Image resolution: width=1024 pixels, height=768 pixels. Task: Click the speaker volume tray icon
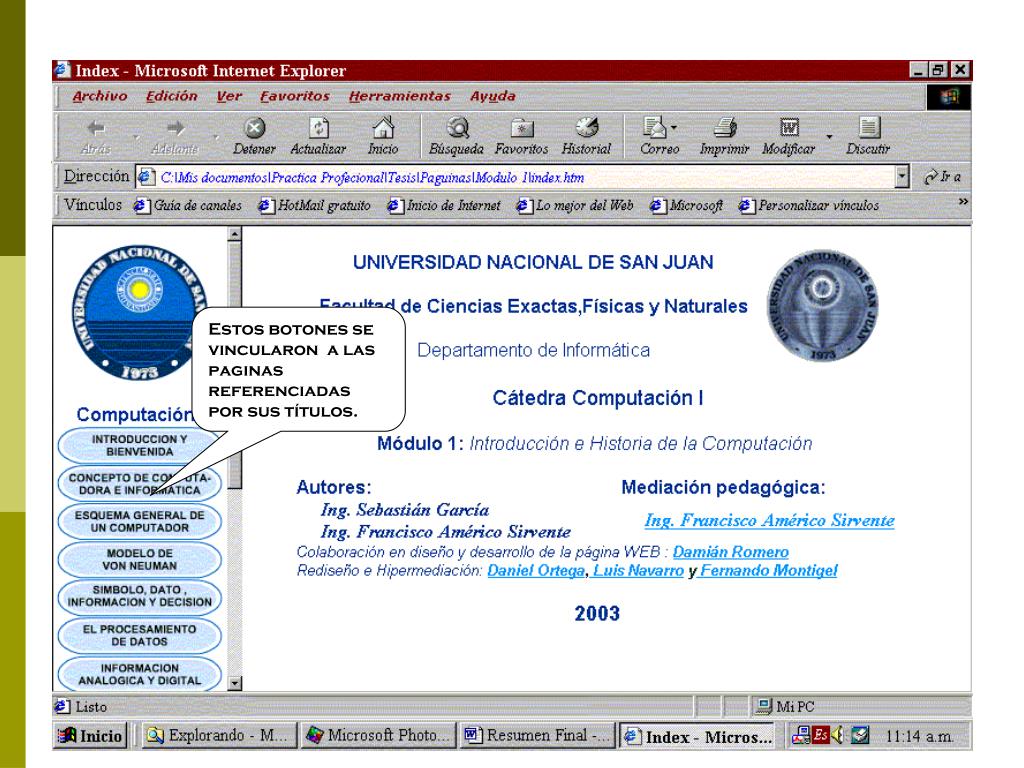(x=837, y=735)
